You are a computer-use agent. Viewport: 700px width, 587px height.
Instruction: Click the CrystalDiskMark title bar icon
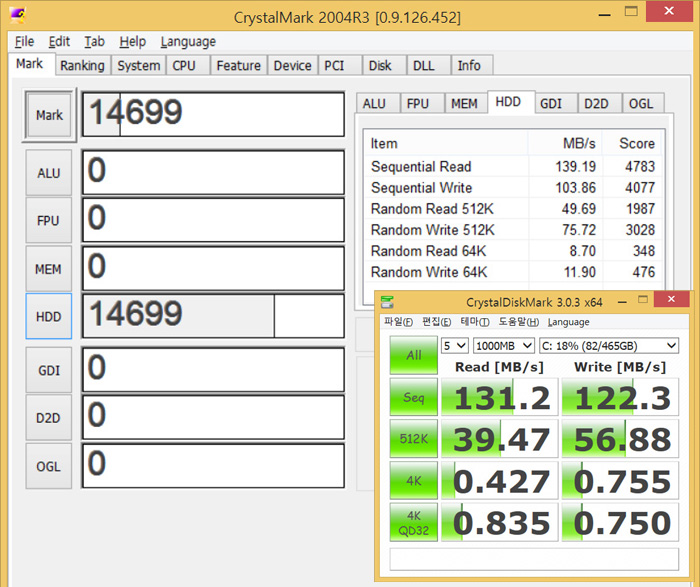[x=389, y=302]
